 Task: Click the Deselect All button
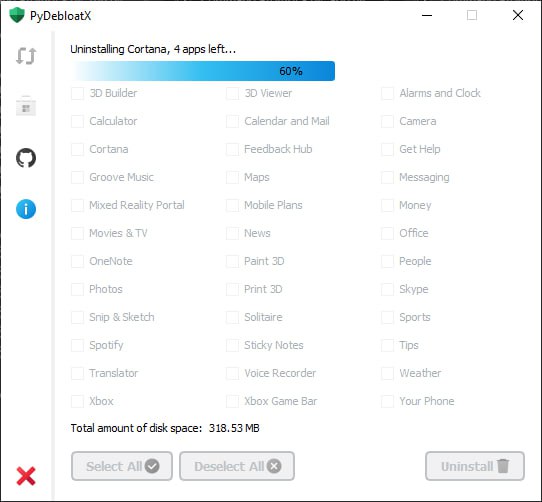point(237,466)
